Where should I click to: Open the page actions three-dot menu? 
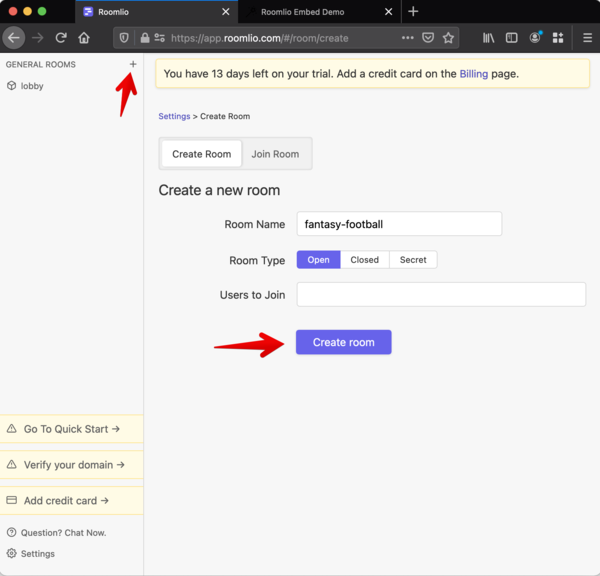[407, 38]
